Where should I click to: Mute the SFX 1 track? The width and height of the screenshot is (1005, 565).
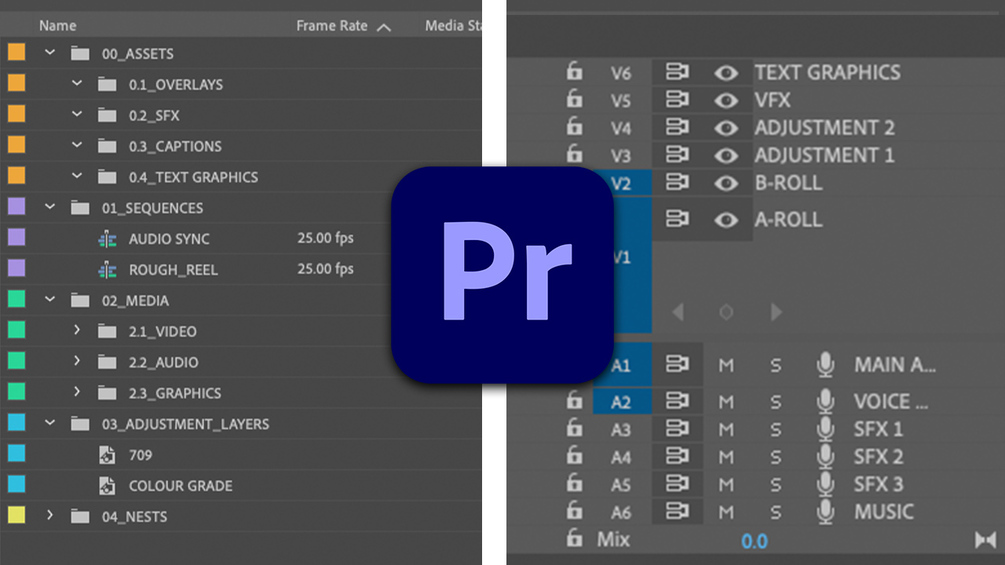click(x=726, y=429)
